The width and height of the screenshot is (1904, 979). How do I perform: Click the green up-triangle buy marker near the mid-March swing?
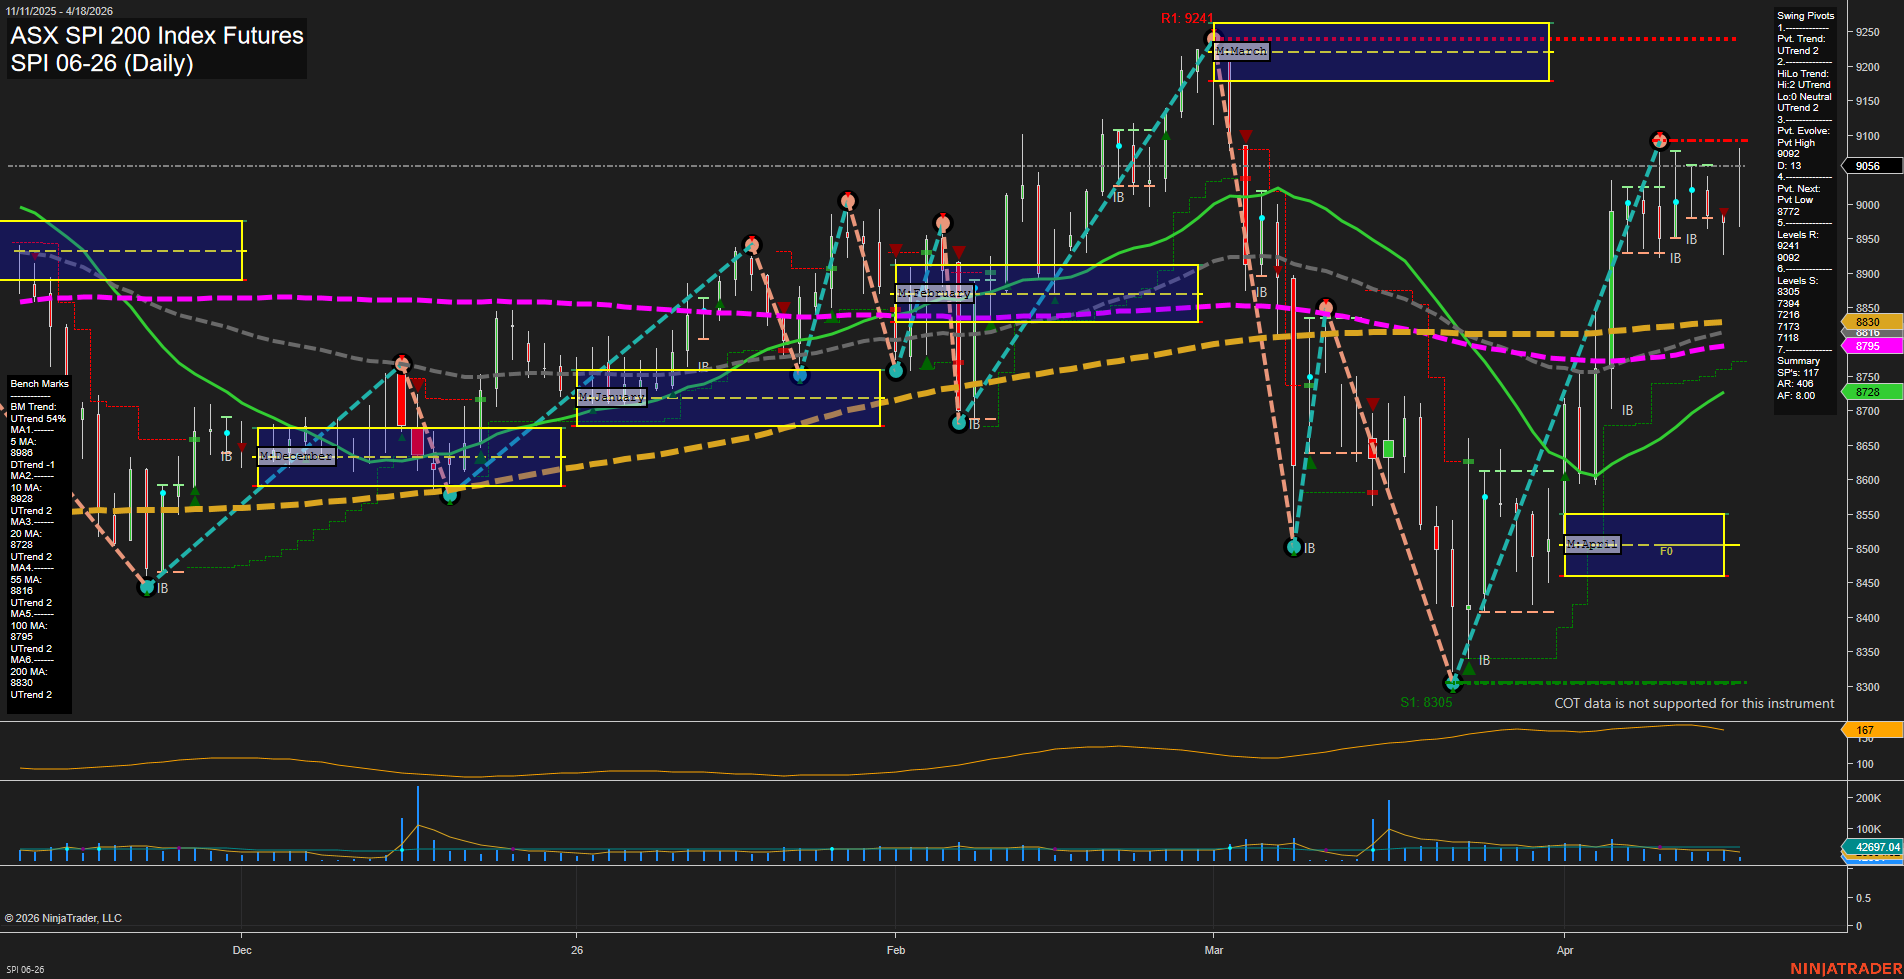[1309, 462]
